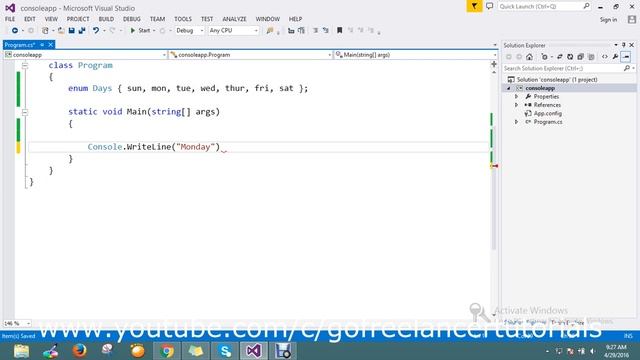The image size is (640, 360).
Task: Click the Refresh icon in Solution Explorer
Action: (570, 57)
